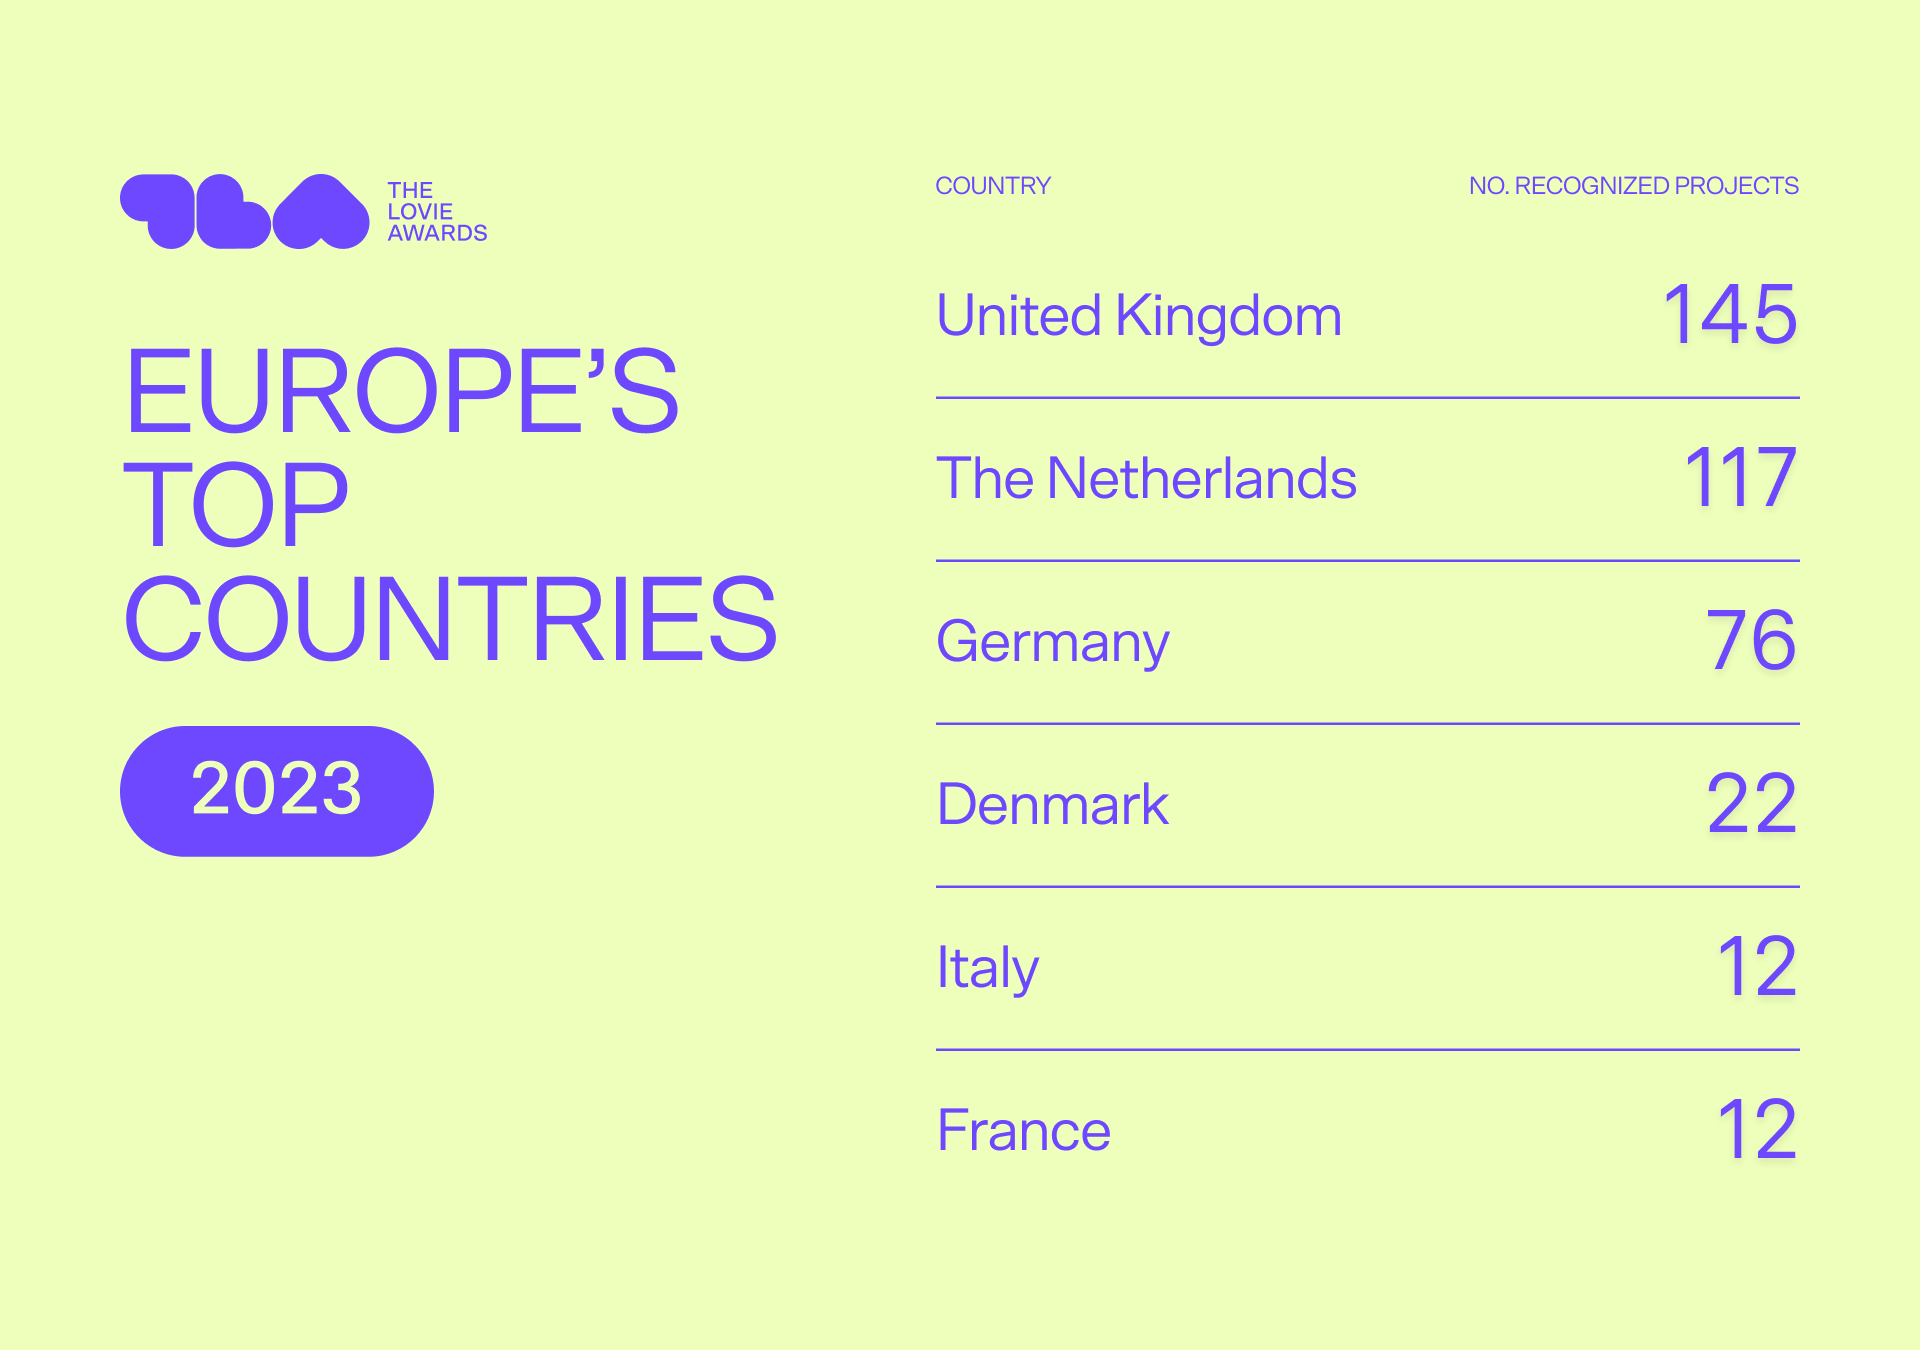This screenshot has width=1920, height=1350.
Task: Click the purple Lovie Awards logo shapes
Action: coord(245,211)
